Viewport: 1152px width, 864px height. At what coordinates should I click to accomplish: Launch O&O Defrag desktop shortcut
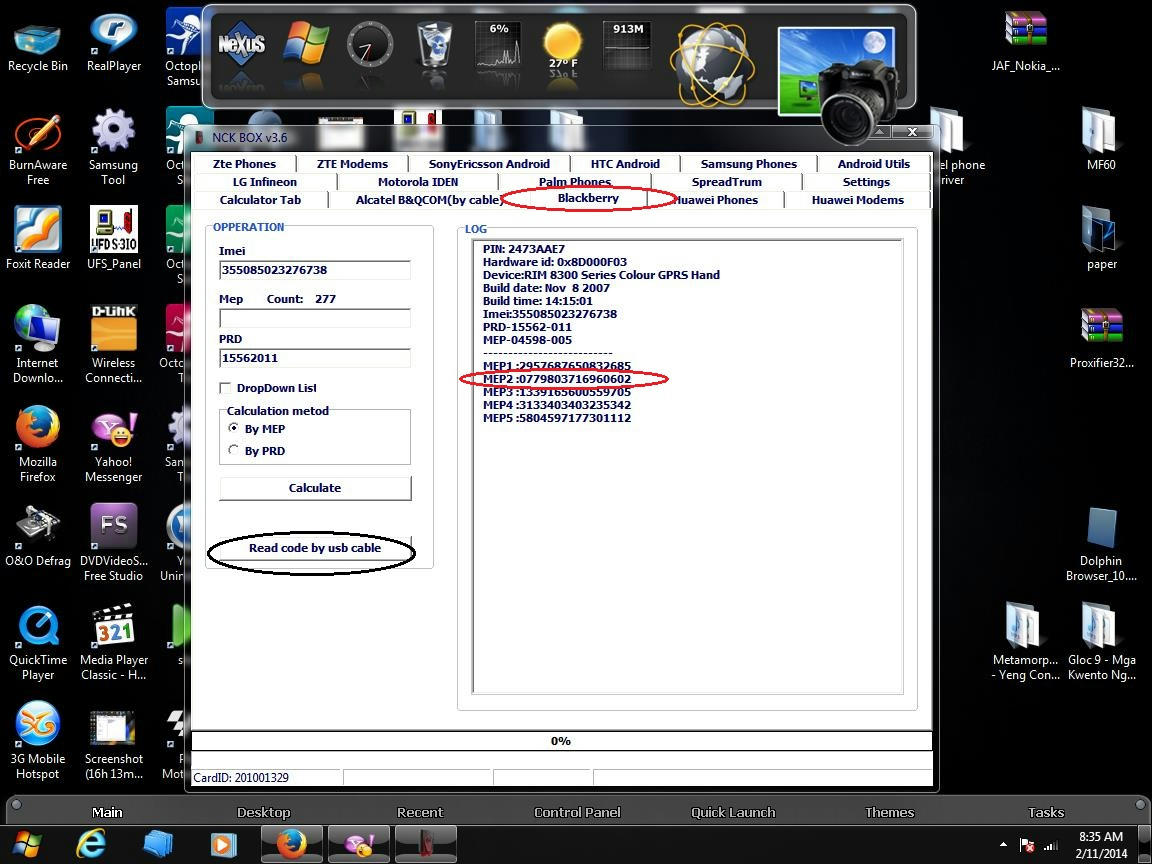click(37, 536)
